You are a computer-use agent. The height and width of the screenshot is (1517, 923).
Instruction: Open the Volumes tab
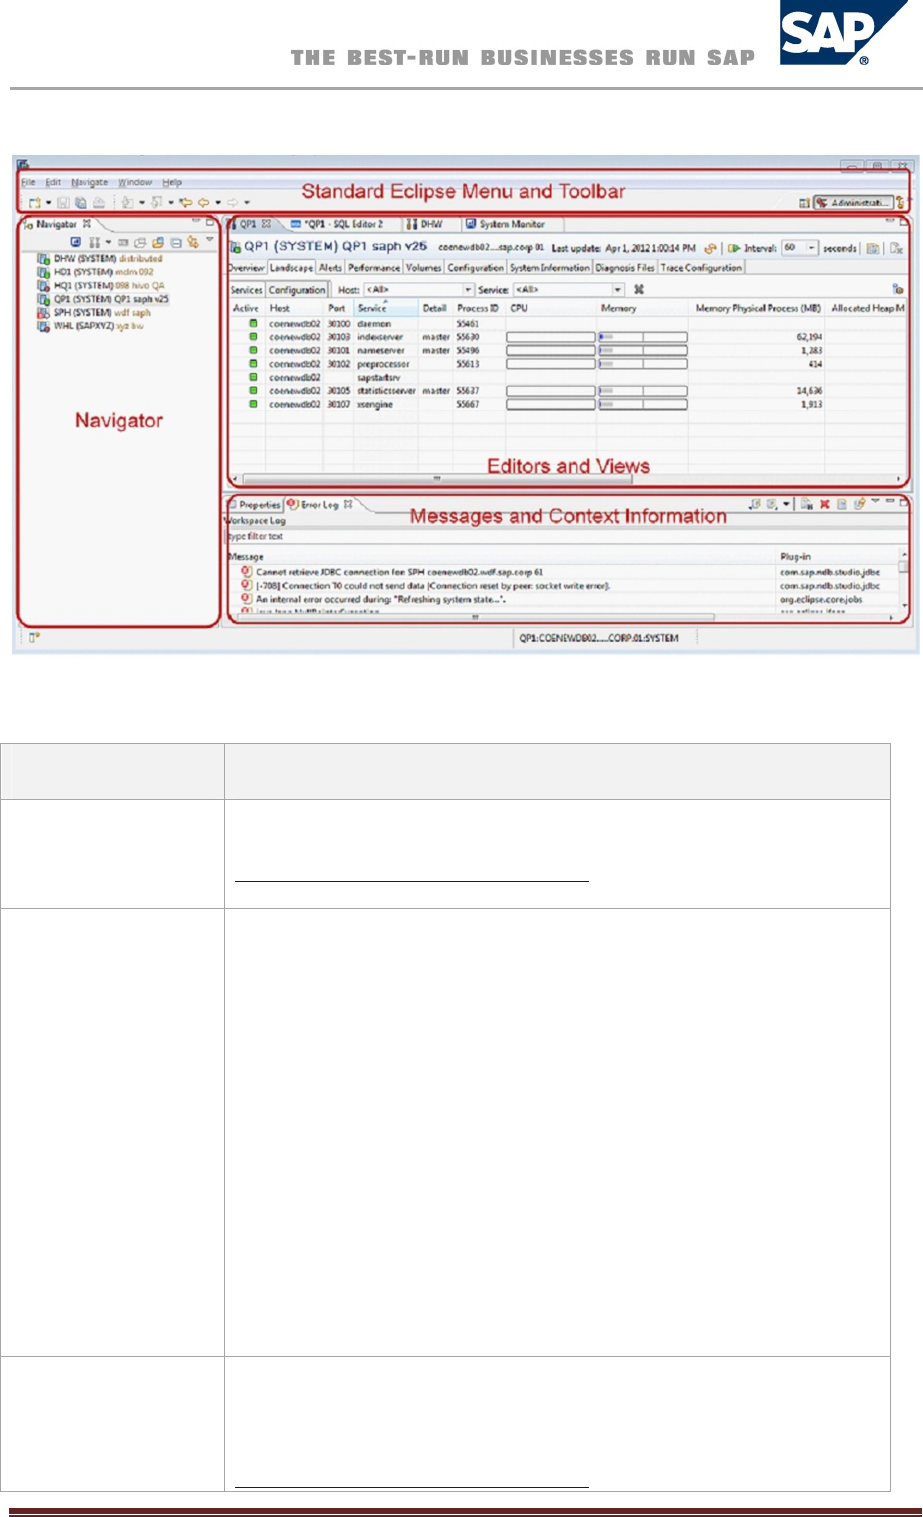pos(423,268)
